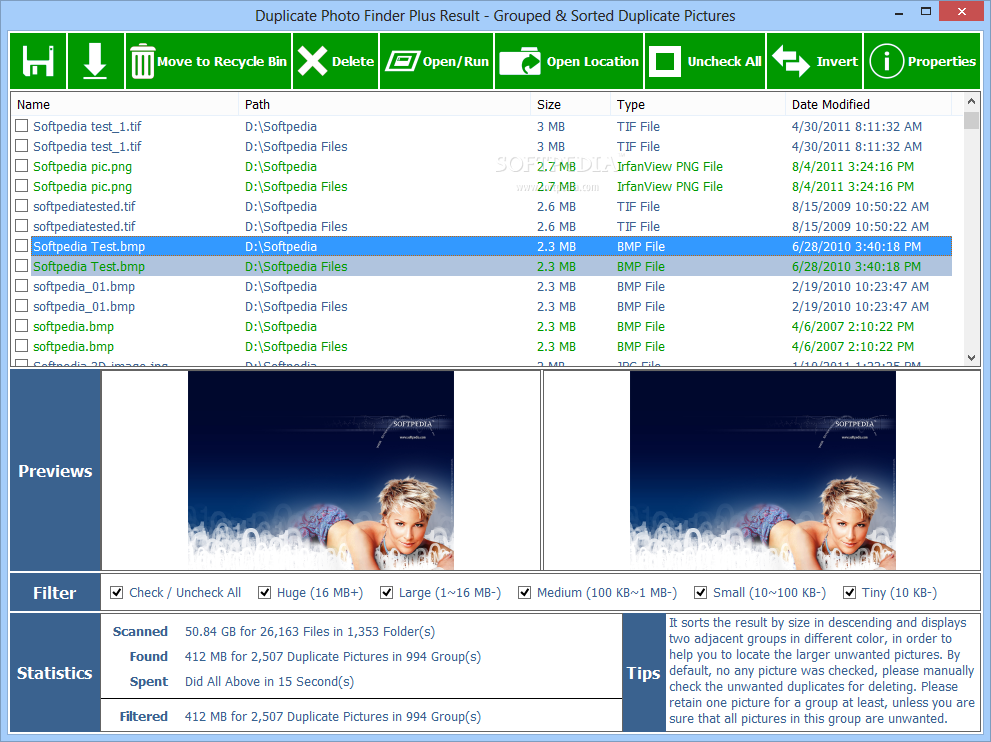Click the Open Location button

569,61
